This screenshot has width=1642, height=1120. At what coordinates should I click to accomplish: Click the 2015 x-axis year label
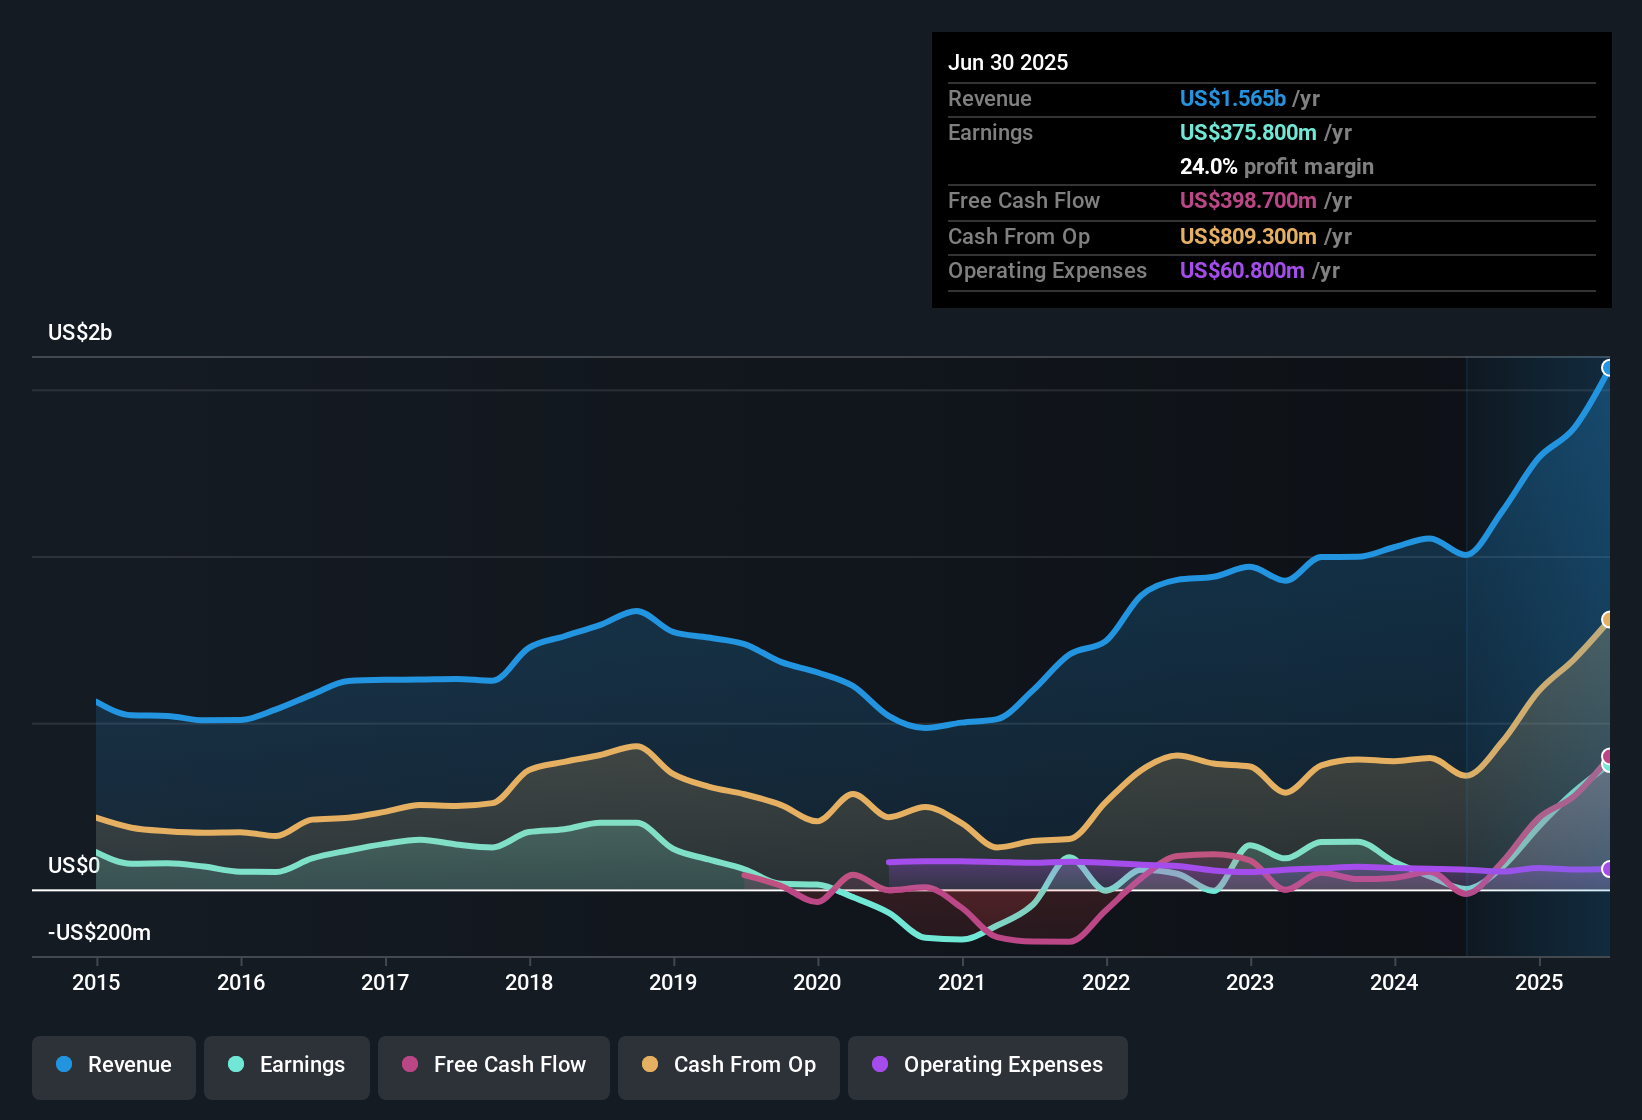(x=96, y=982)
